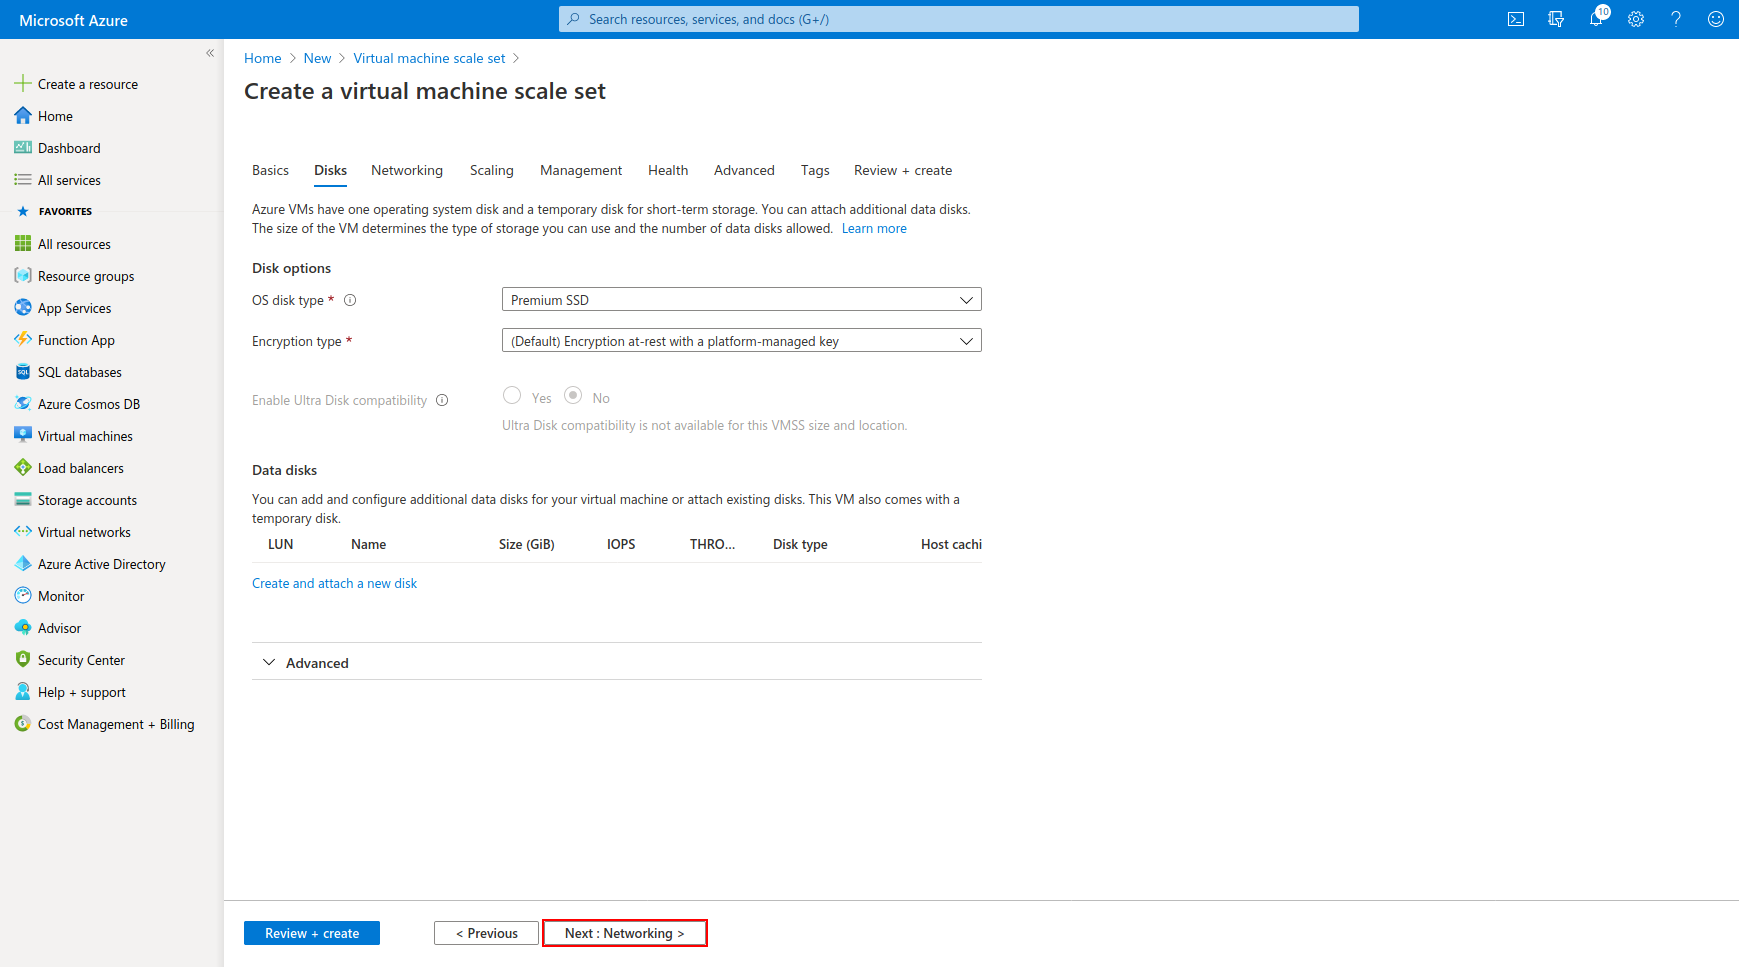
Task: Click the Security Center shield icon
Action: pyautogui.click(x=23, y=660)
